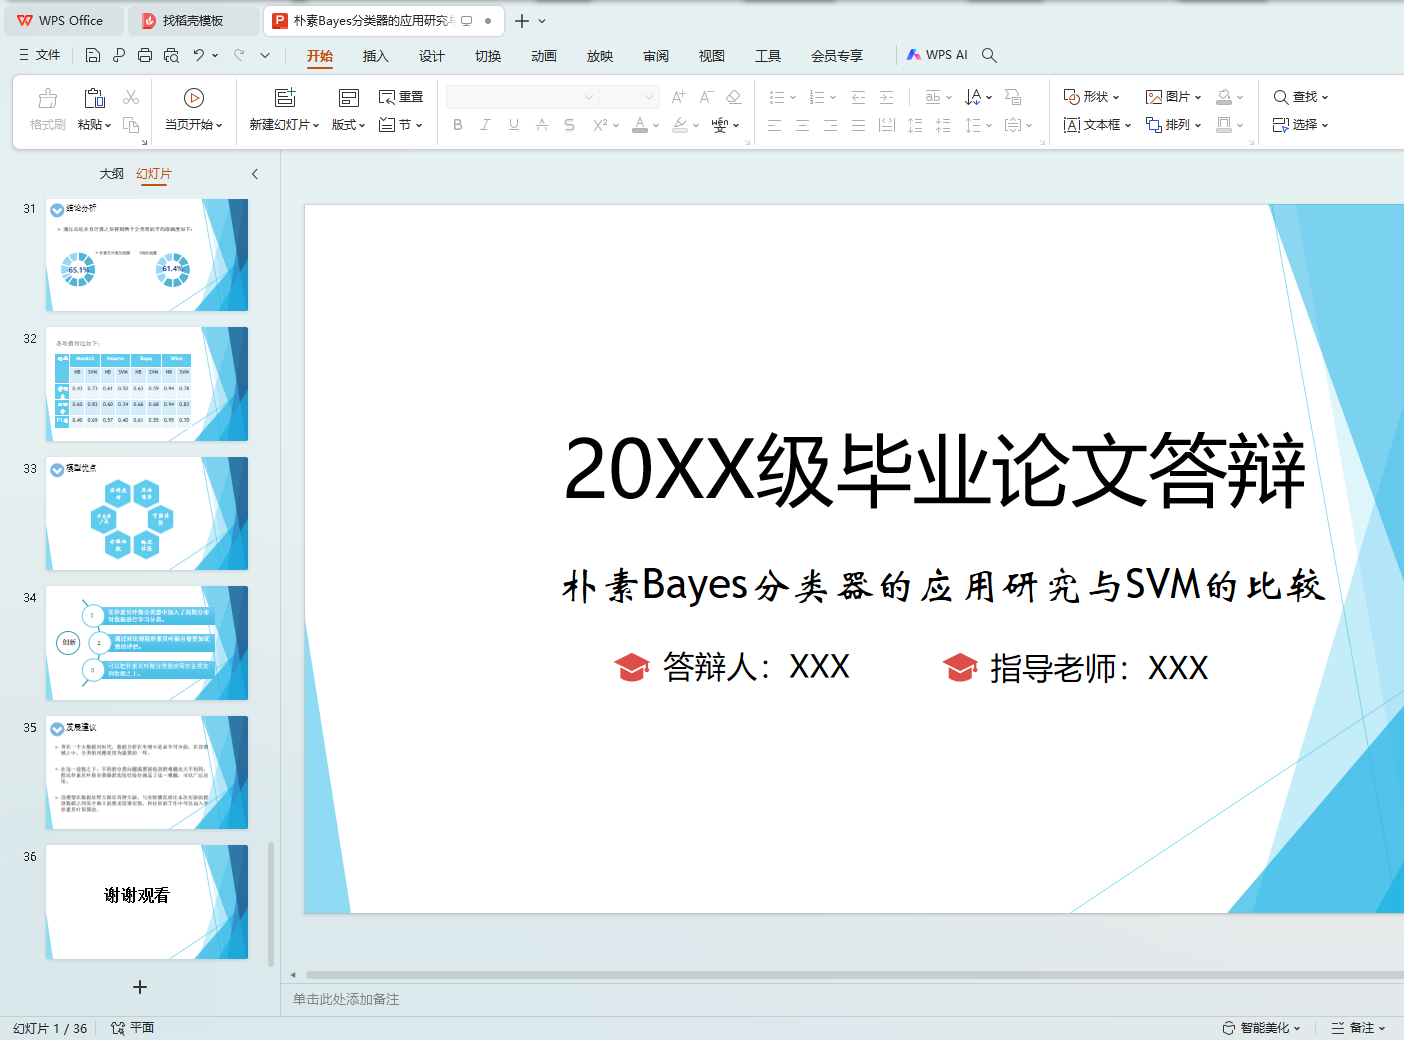This screenshot has width=1404, height=1040.
Task: Click the new tab plus button
Action: pos(522,20)
